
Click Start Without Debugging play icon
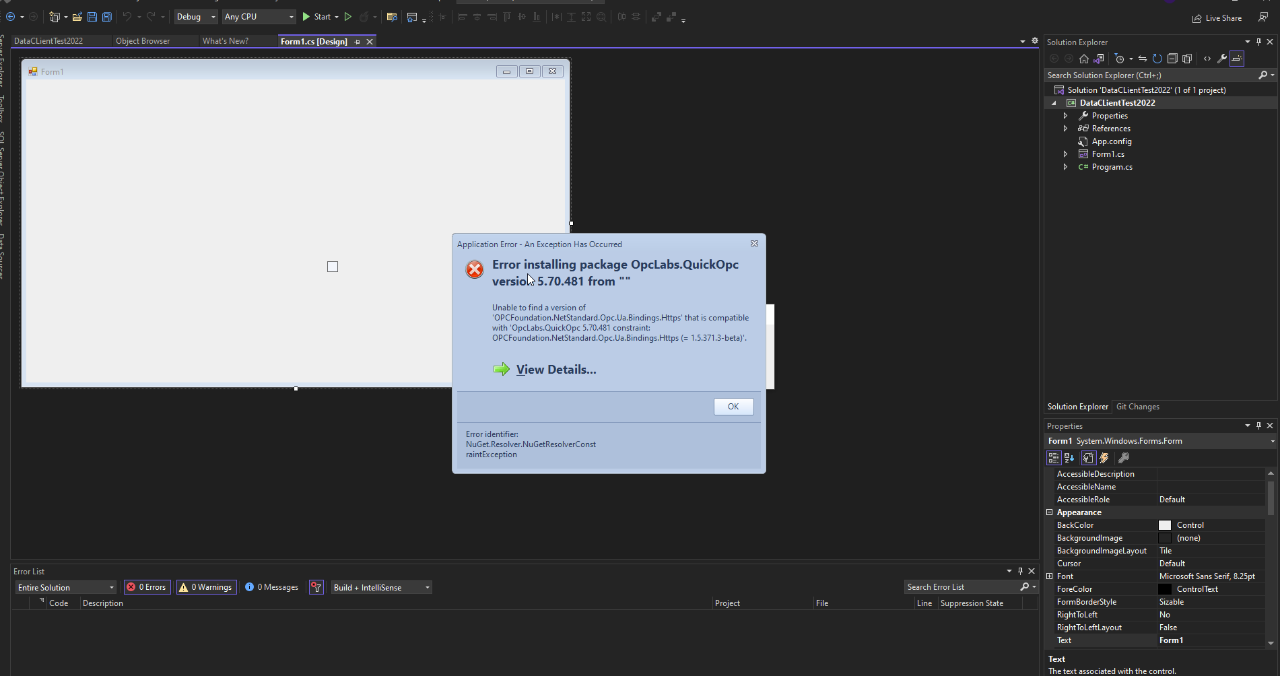(347, 17)
